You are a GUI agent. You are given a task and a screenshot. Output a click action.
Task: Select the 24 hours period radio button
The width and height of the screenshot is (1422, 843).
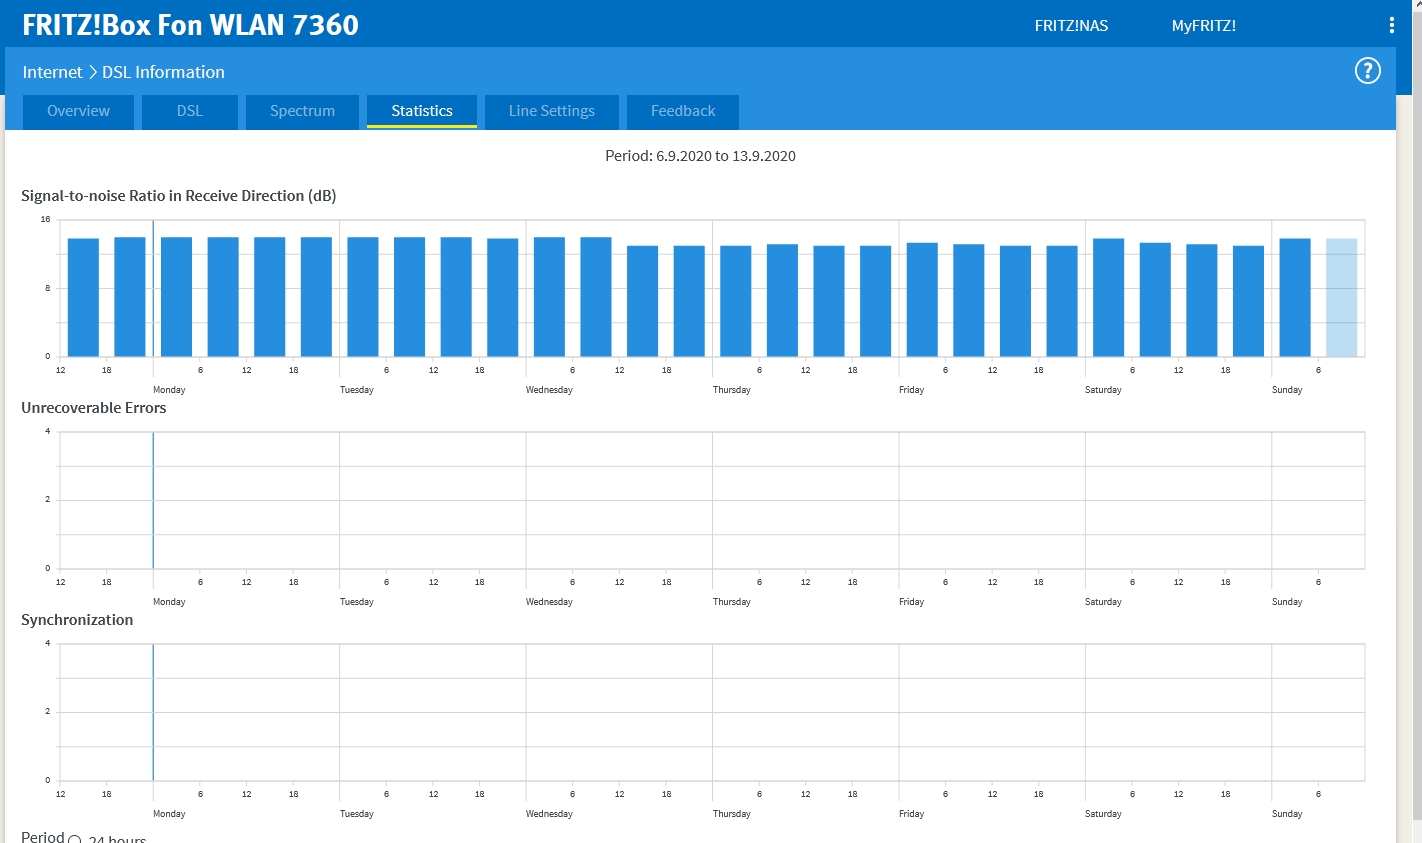75,839
